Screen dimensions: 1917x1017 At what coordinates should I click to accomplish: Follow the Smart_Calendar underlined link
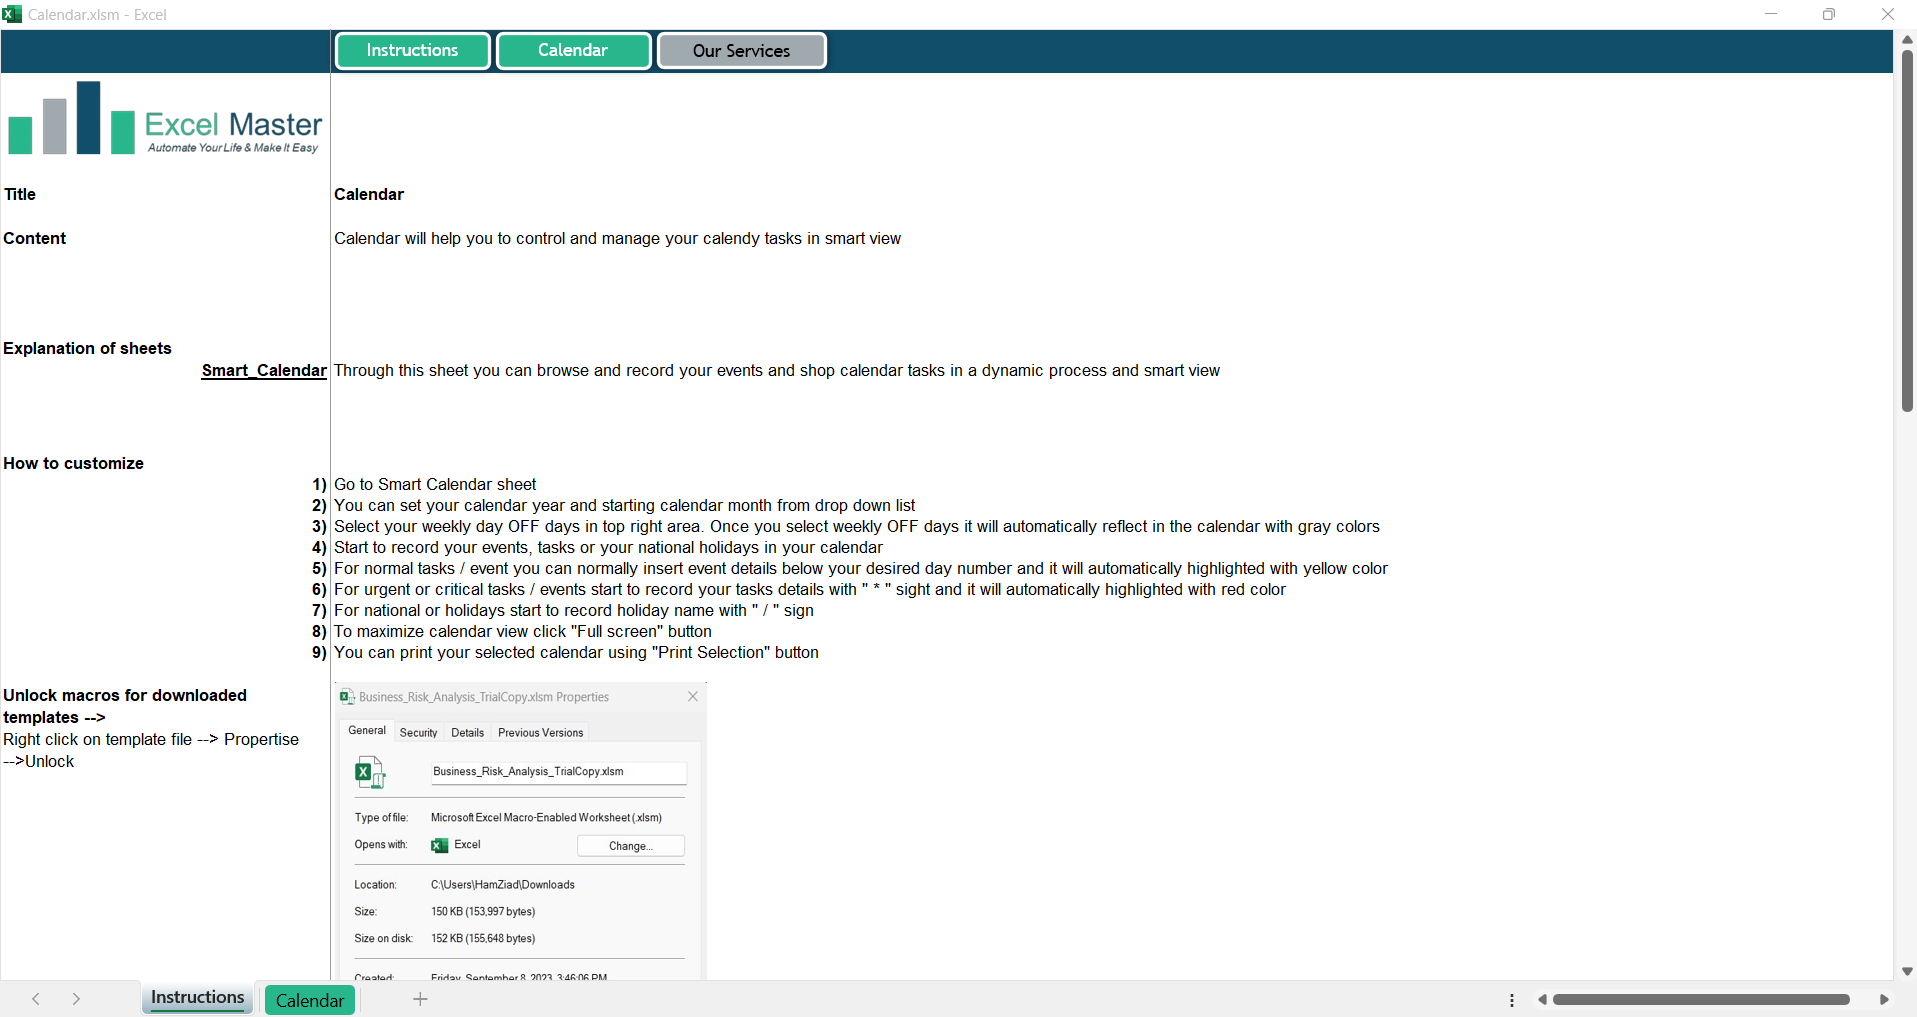point(264,371)
